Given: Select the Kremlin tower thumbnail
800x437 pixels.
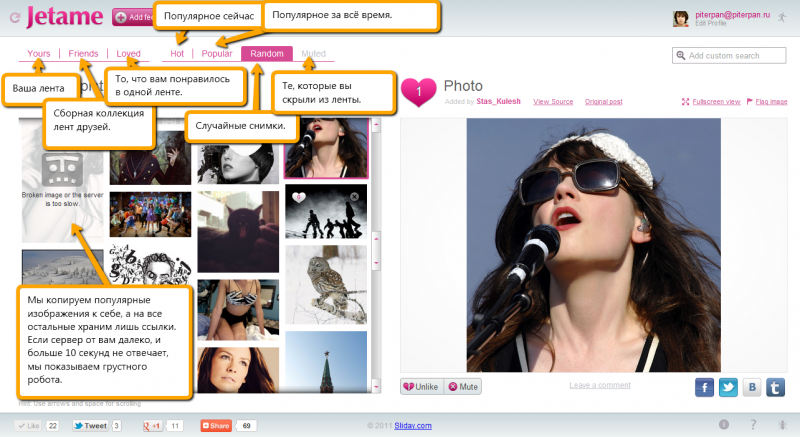Looking at the screenshot, I should tap(326, 362).
